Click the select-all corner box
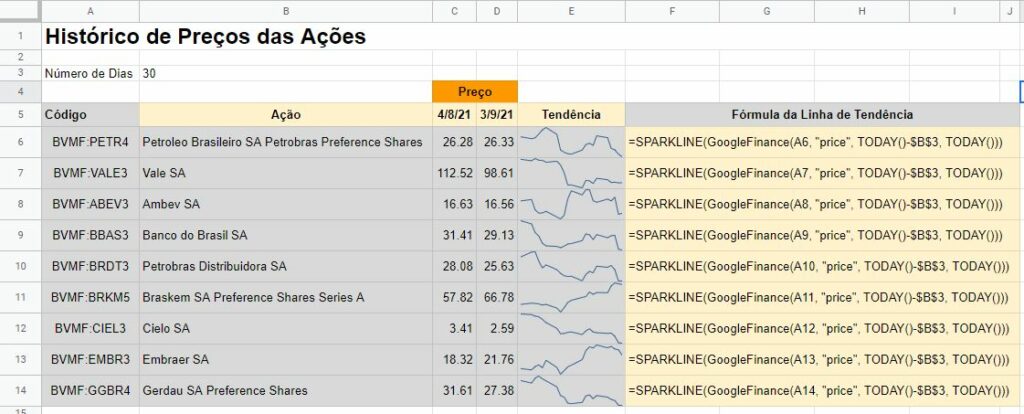The width and height of the screenshot is (1024, 414). pos(20,11)
